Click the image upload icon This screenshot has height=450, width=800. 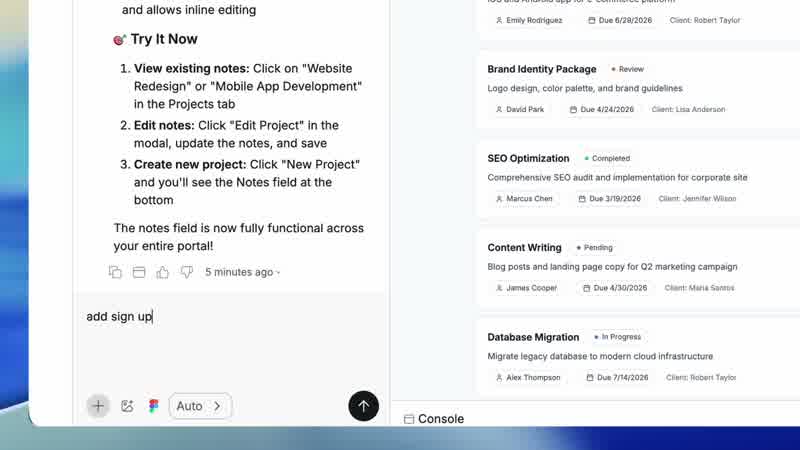127,406
